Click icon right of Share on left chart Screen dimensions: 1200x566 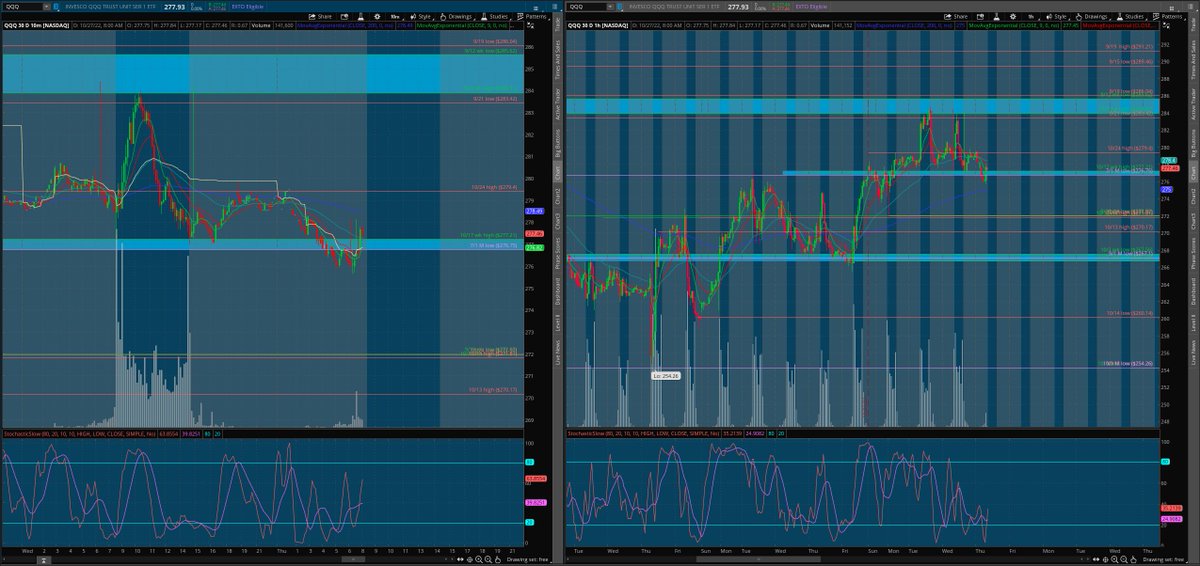(344, 16)
